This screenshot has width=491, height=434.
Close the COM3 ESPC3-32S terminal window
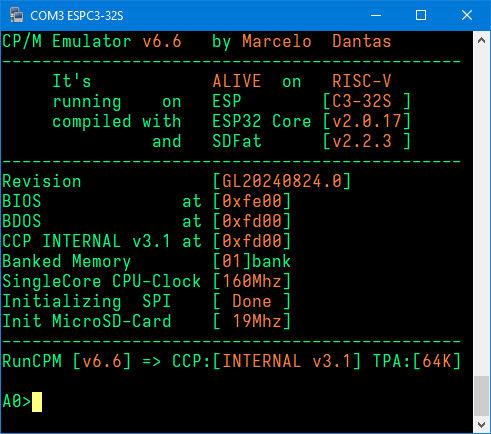click(466, 15)
